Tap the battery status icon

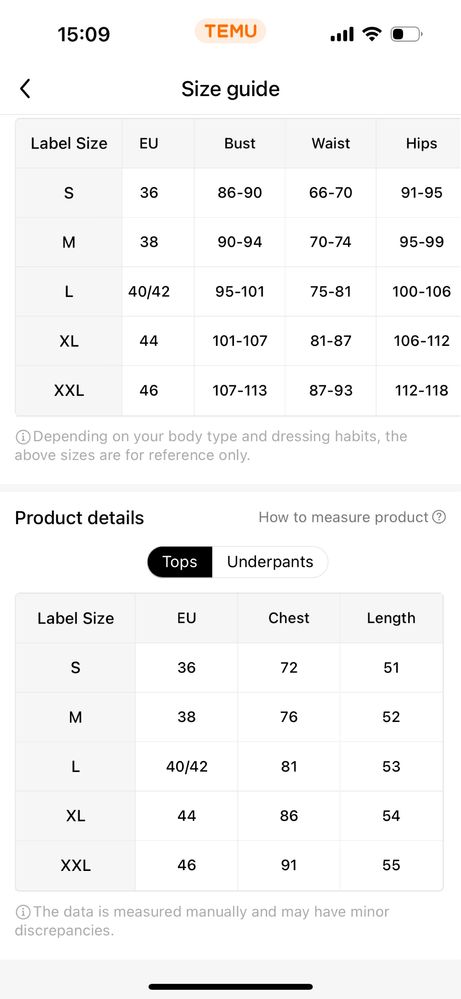[406, 34]
